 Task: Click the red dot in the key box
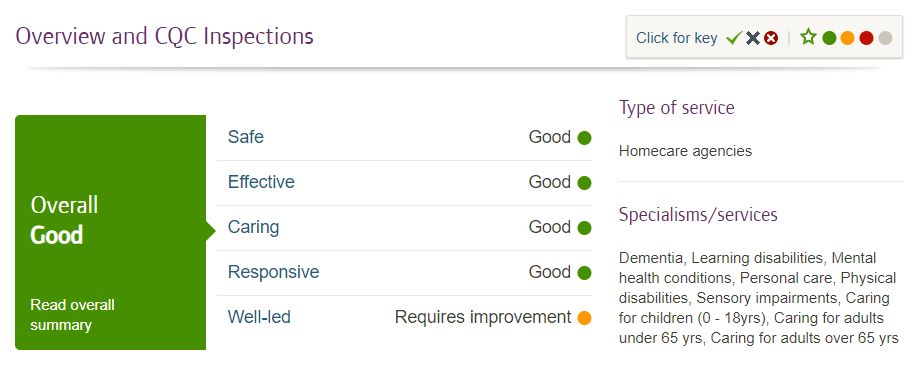866,38
